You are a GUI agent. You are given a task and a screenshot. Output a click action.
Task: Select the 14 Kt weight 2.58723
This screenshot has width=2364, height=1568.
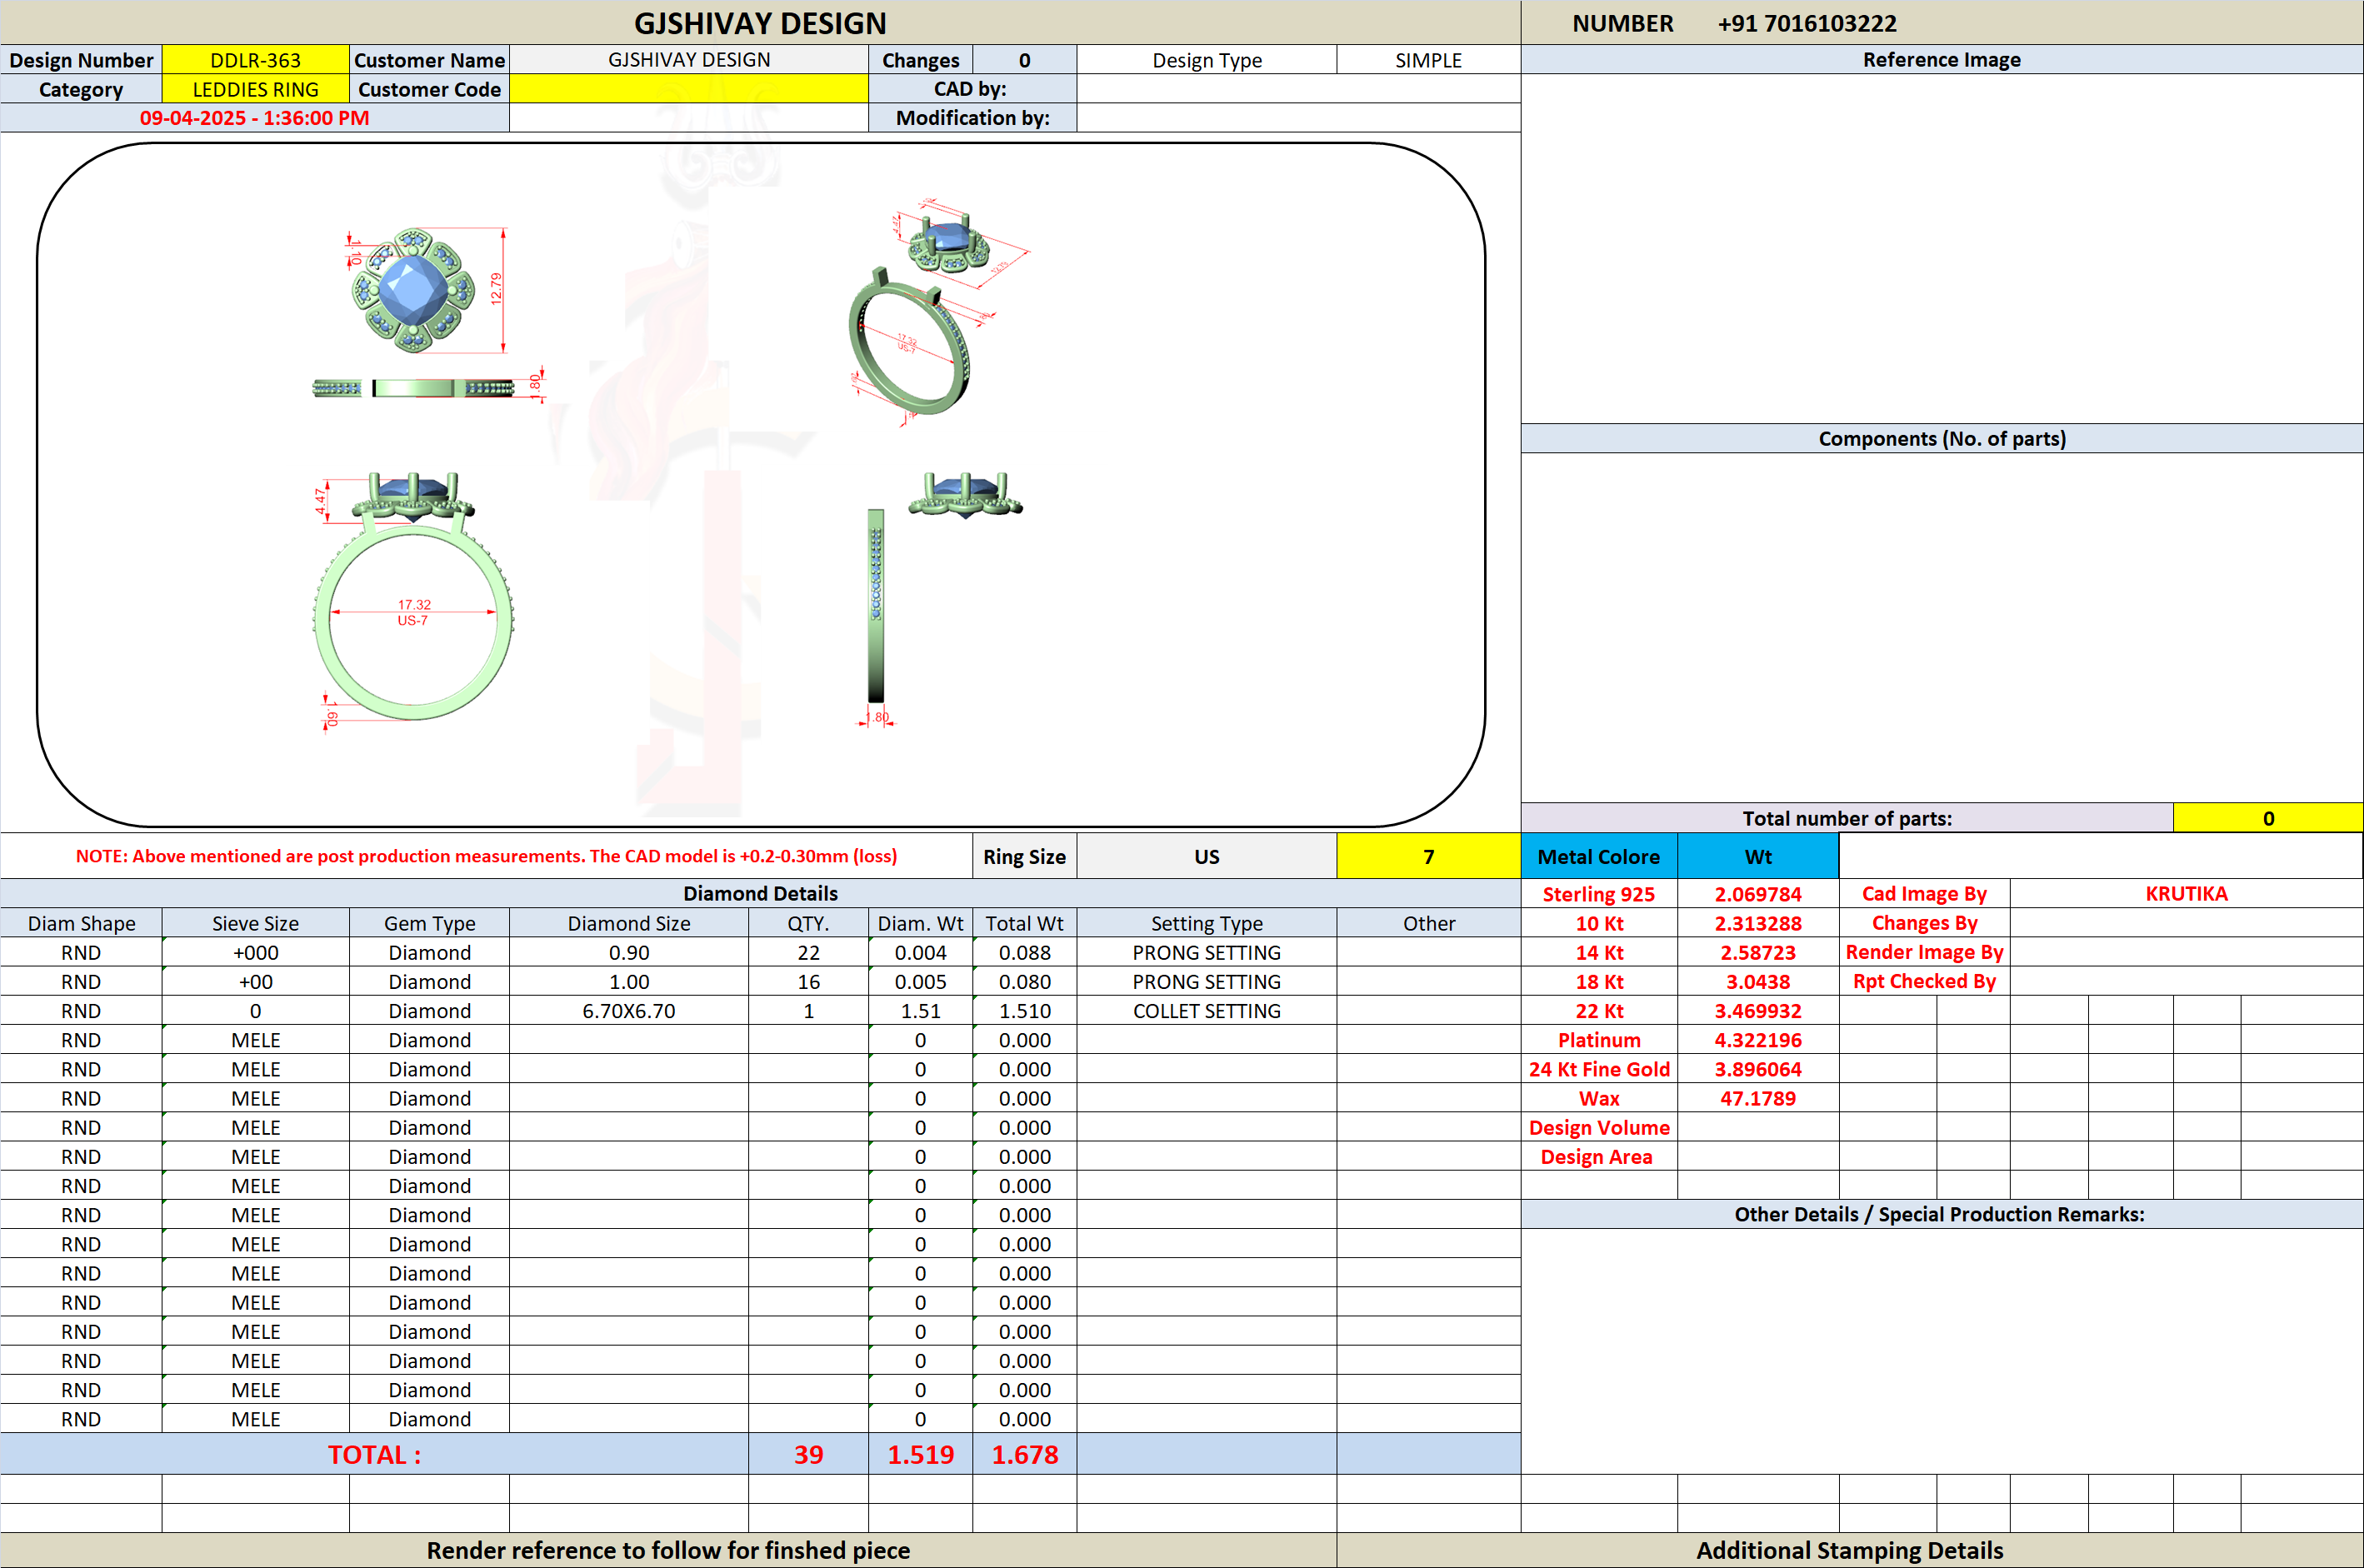click(1758, 952)
